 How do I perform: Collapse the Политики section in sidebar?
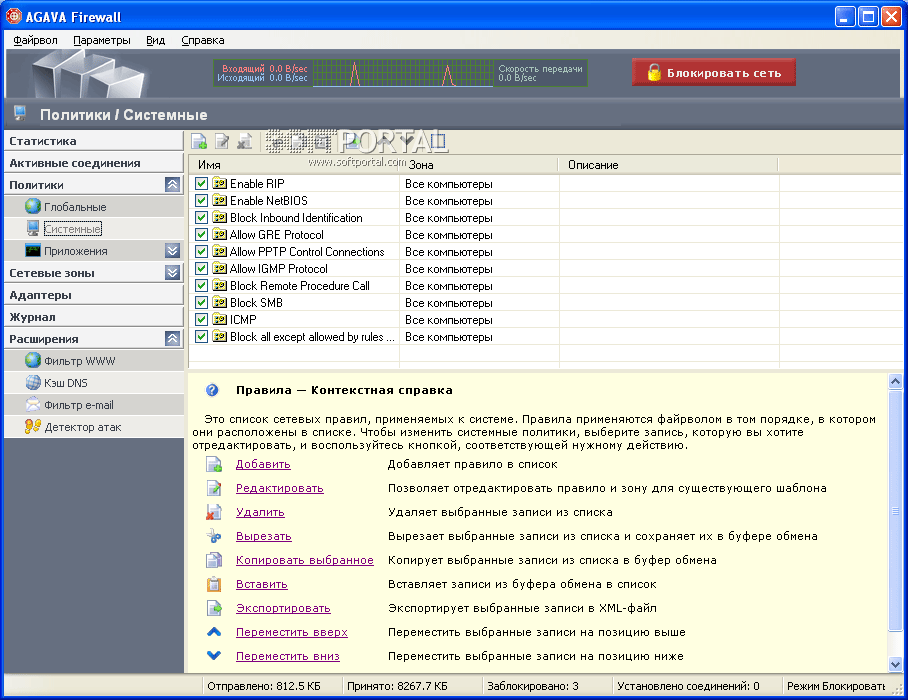(x=172, y=185)
